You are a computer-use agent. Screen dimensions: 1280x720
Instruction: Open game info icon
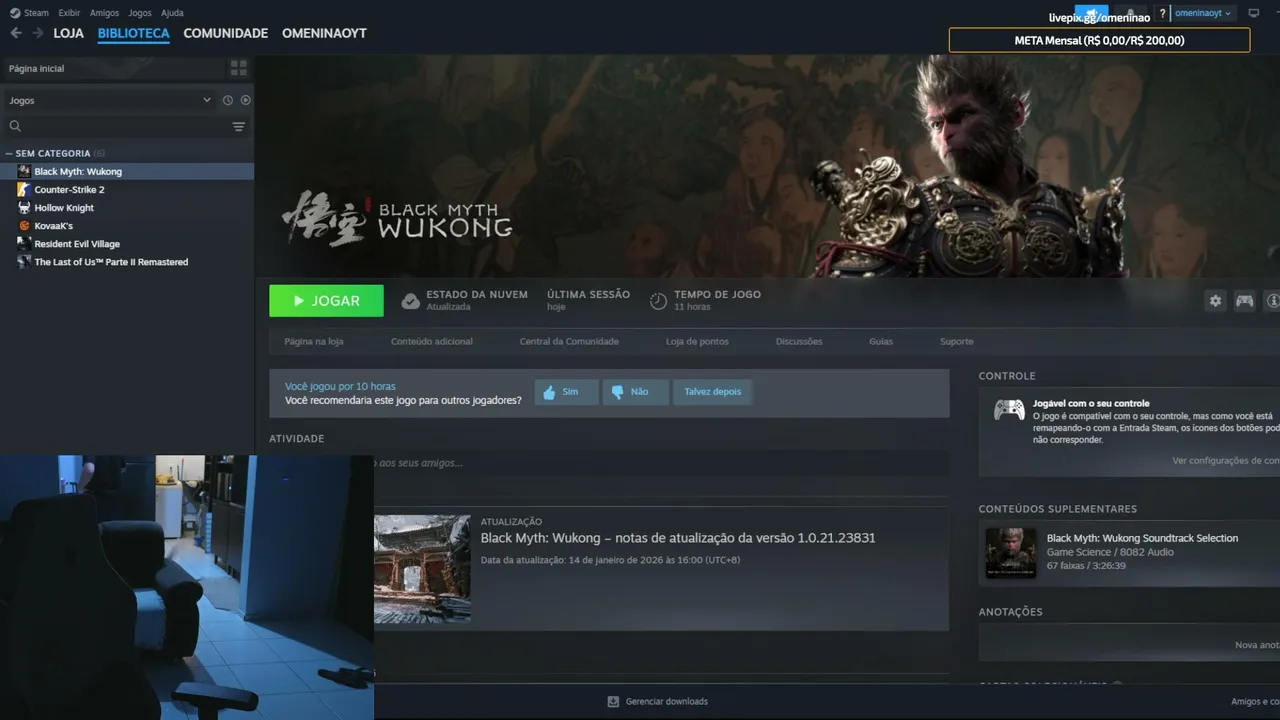click(1273, 301)
